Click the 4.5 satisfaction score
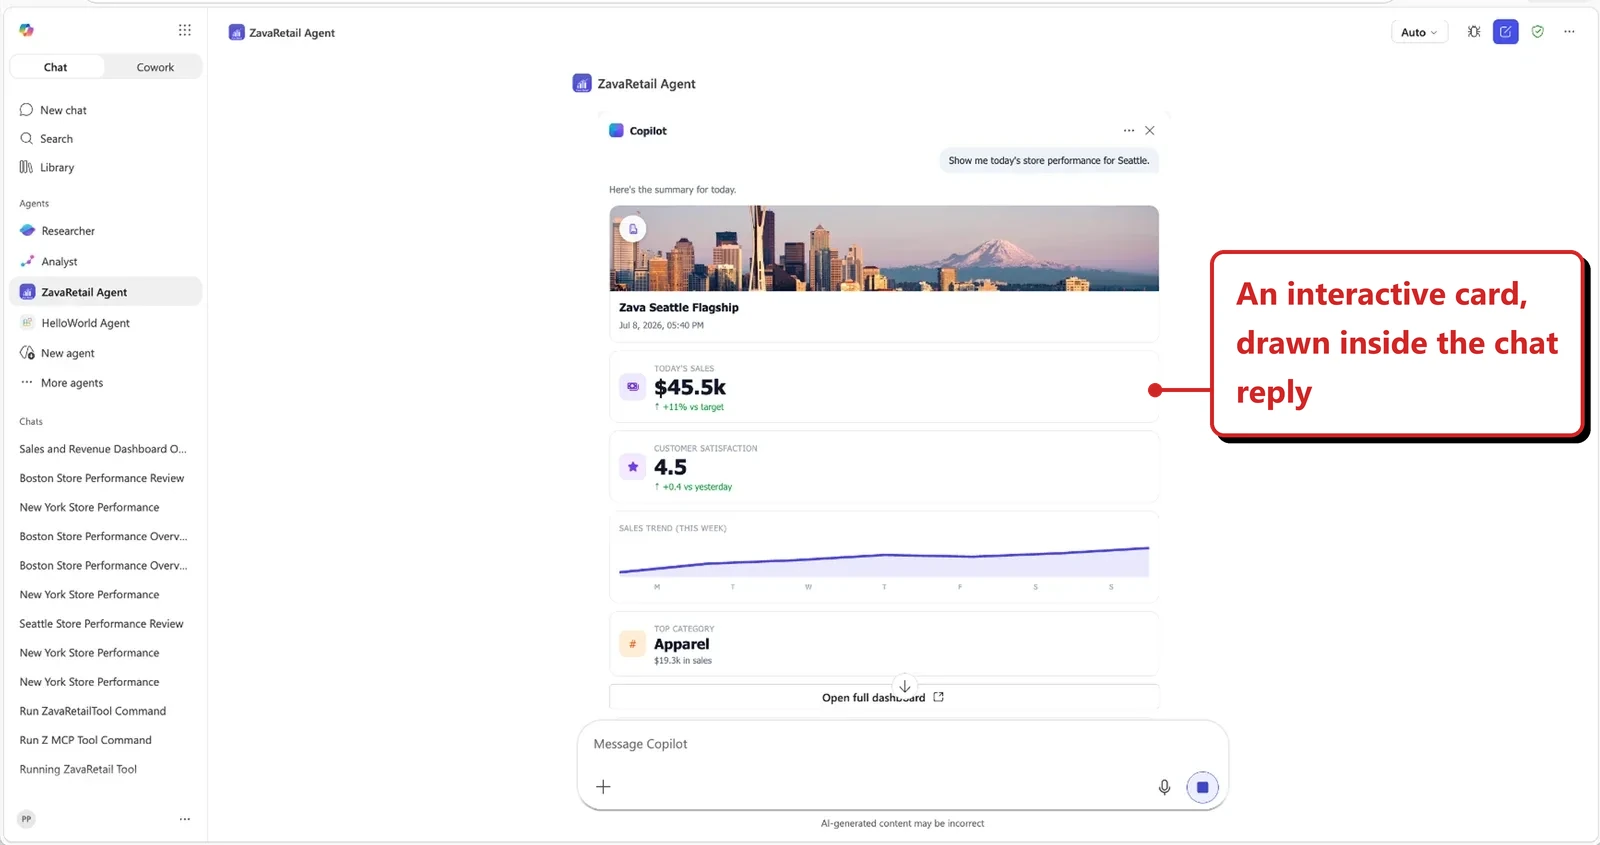1600x845 pixels. pyautogui.click(x=670, y=467)
